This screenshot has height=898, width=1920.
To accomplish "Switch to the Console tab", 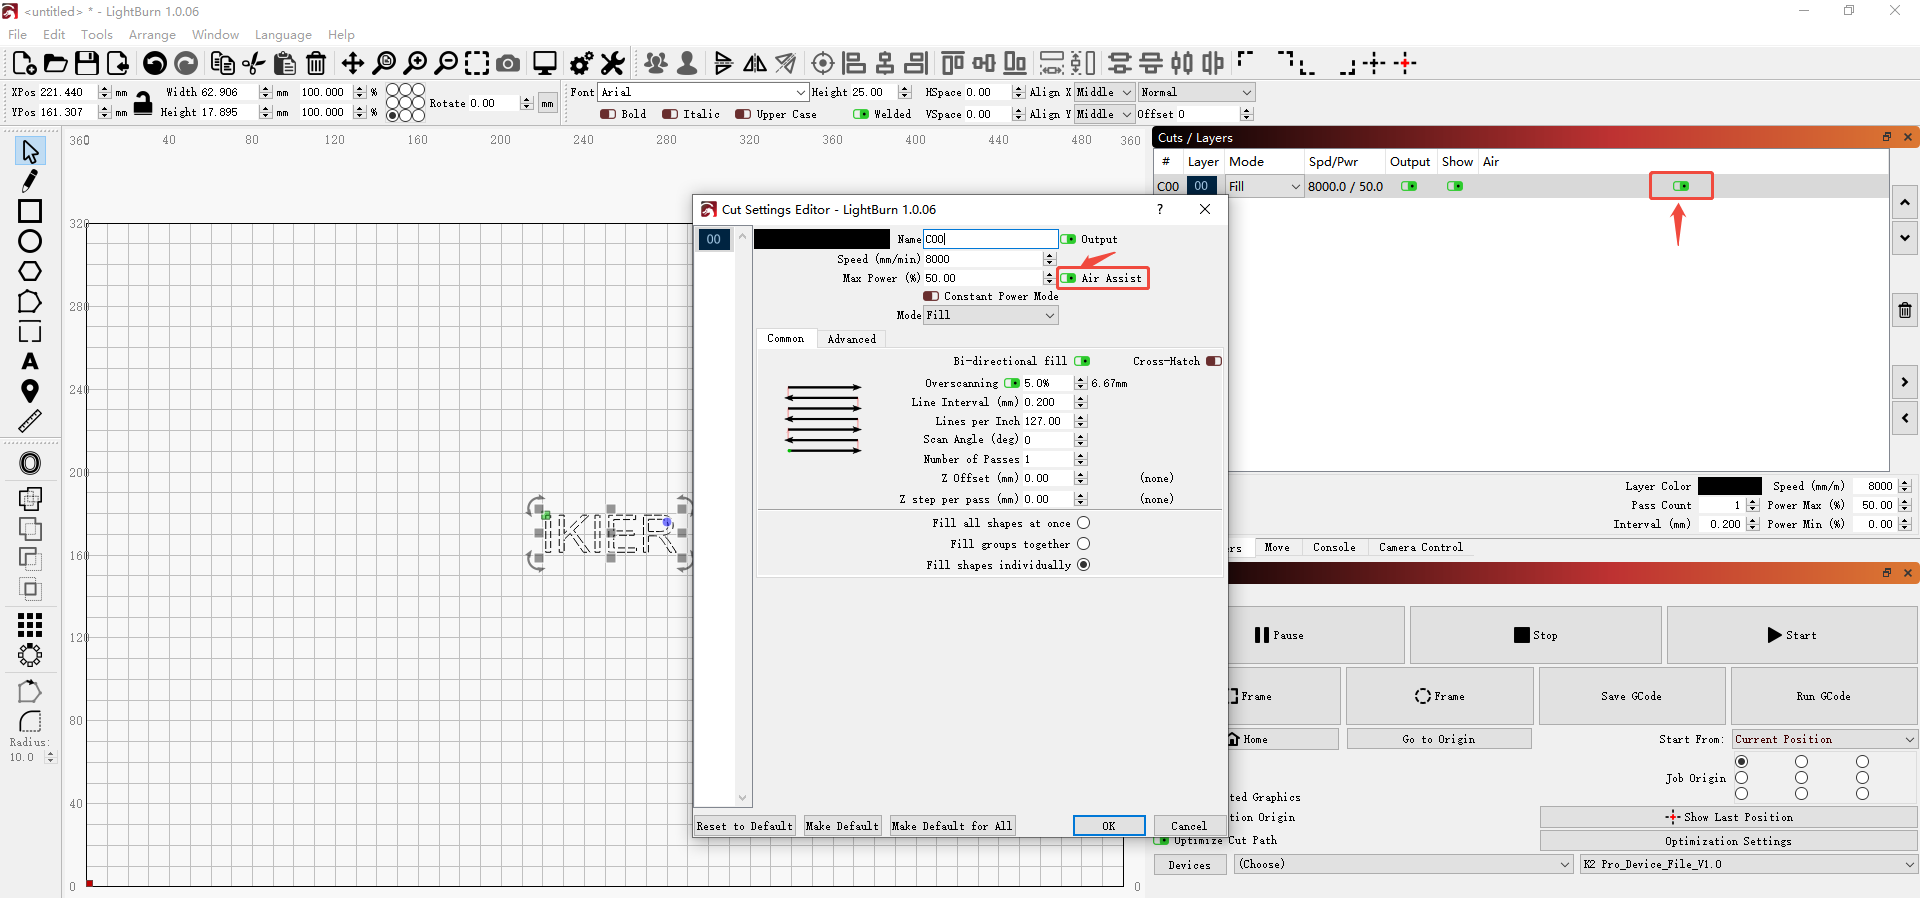I will [1334, 547].
